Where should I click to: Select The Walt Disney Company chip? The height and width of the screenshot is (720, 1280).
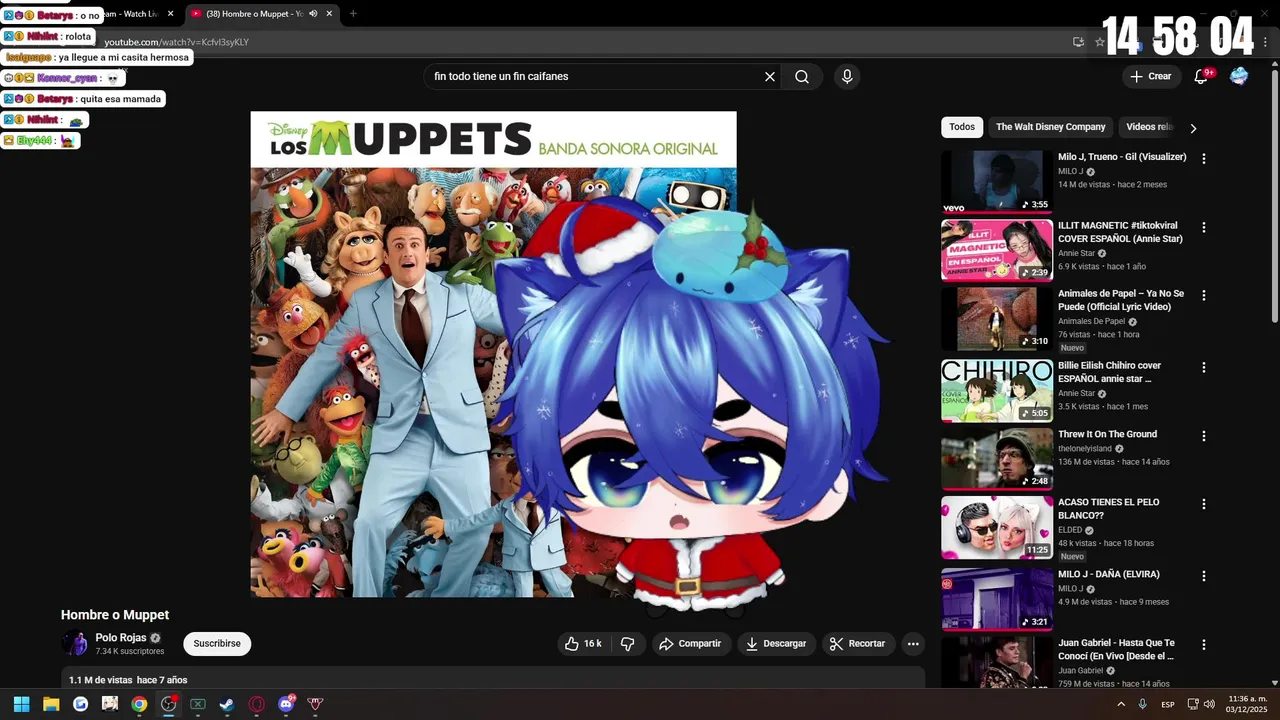click(x=1050, y=127)
